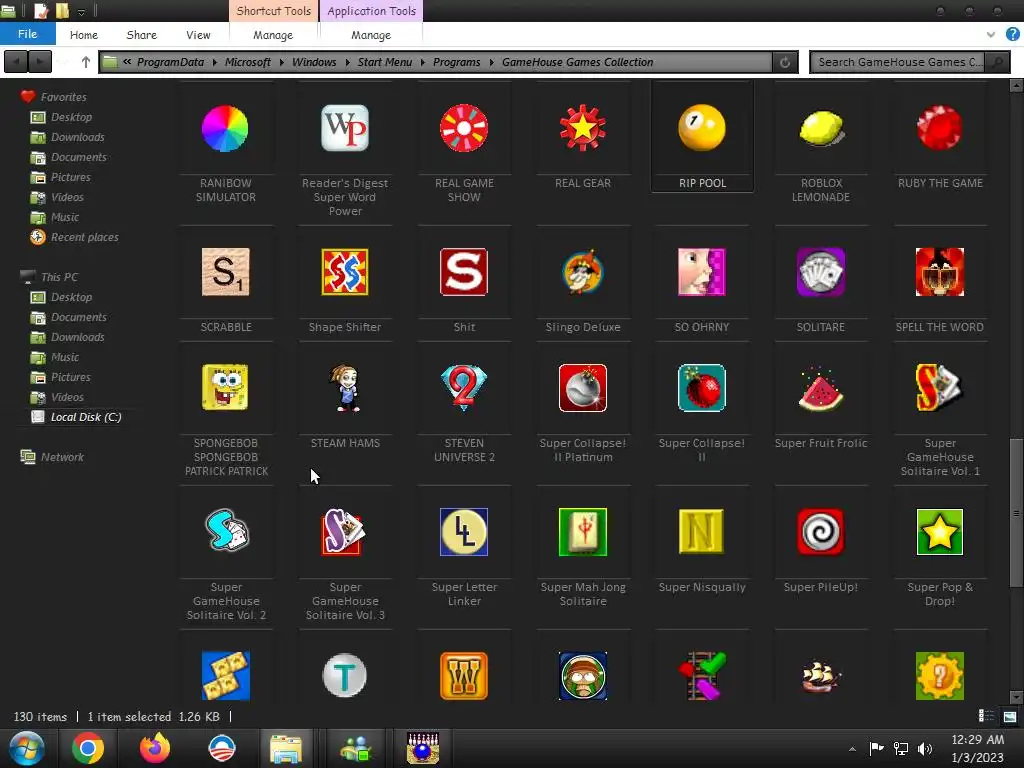
Task: Open the File ribbon tab
Action: [x=27, y=34]
